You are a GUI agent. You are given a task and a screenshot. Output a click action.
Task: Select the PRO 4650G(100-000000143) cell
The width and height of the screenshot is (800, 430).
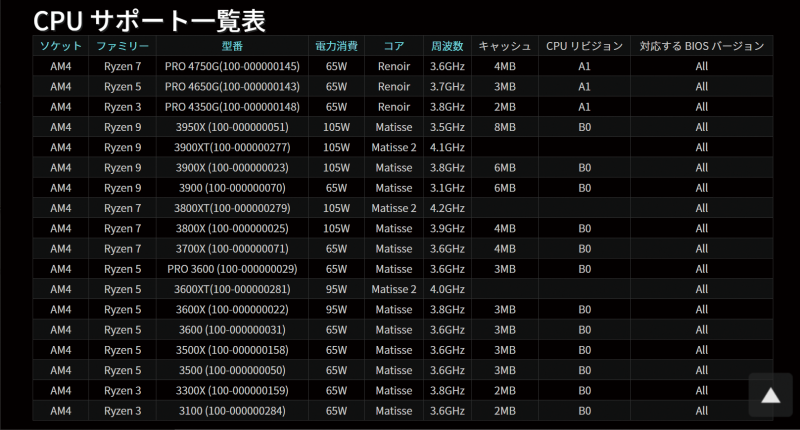pyautogui.click(x=232, y=87)
